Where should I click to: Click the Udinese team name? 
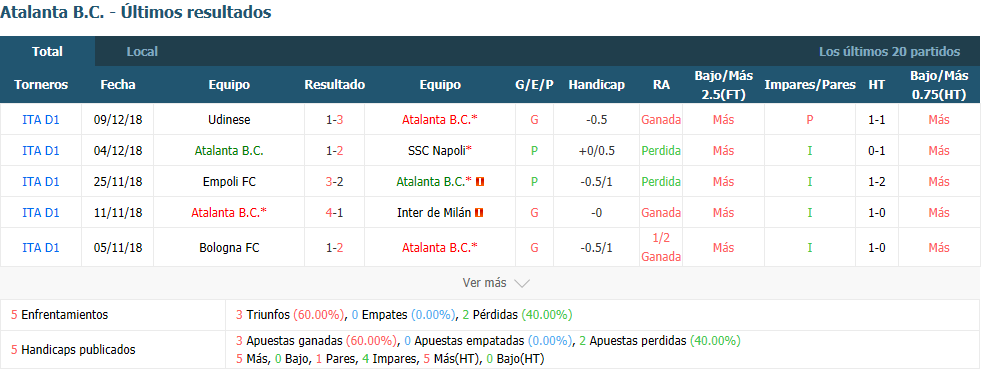click(x=229, y=120)
